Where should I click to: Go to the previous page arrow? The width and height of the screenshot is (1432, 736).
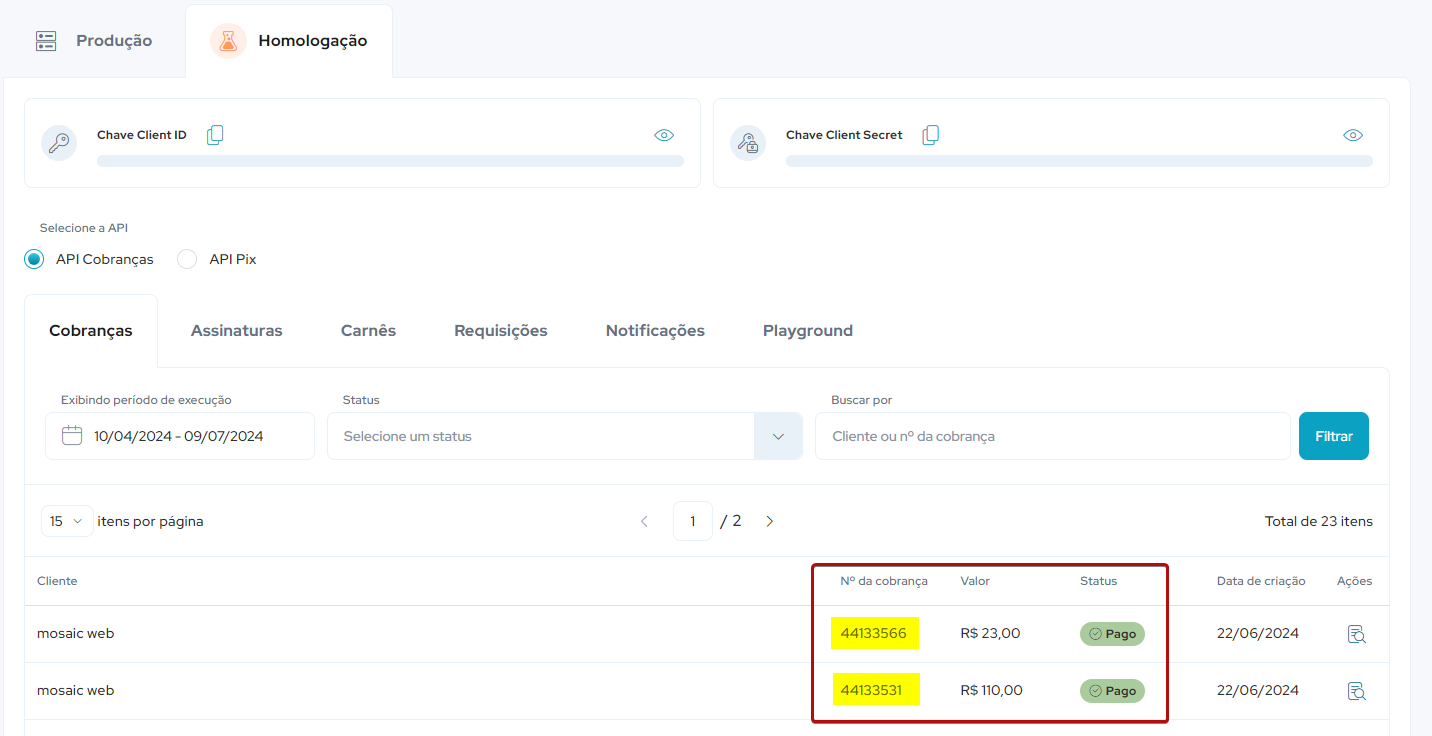click(x=644, y=521)
